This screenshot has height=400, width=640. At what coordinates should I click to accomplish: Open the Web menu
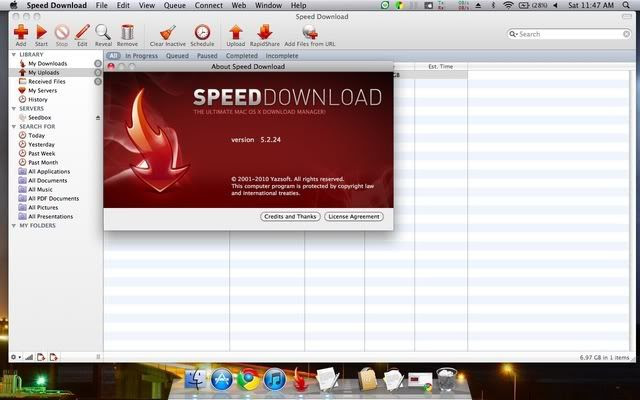239,5
